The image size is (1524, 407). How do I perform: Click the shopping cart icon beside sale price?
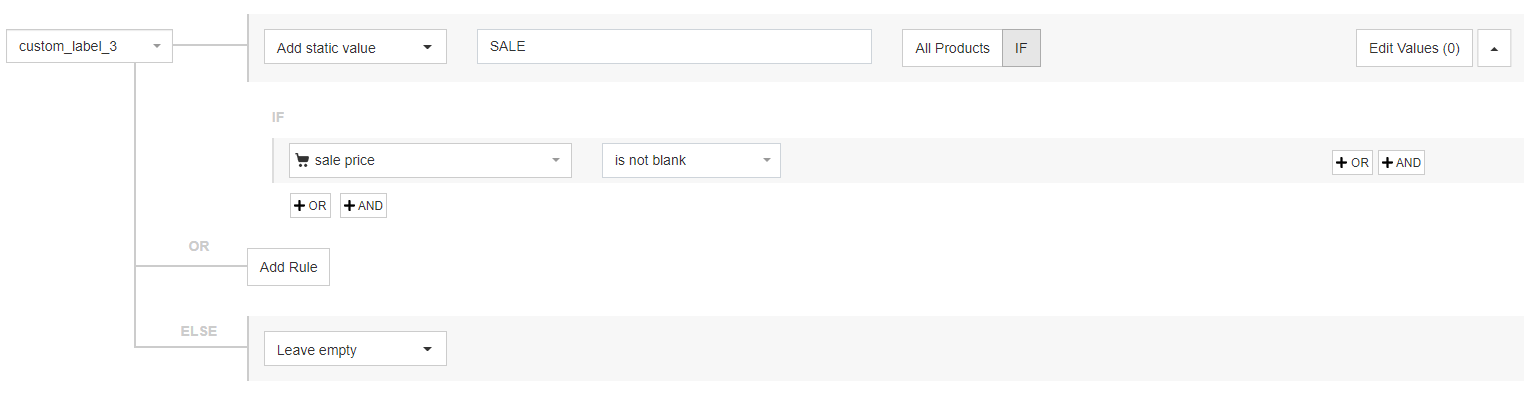coord(302,160)
